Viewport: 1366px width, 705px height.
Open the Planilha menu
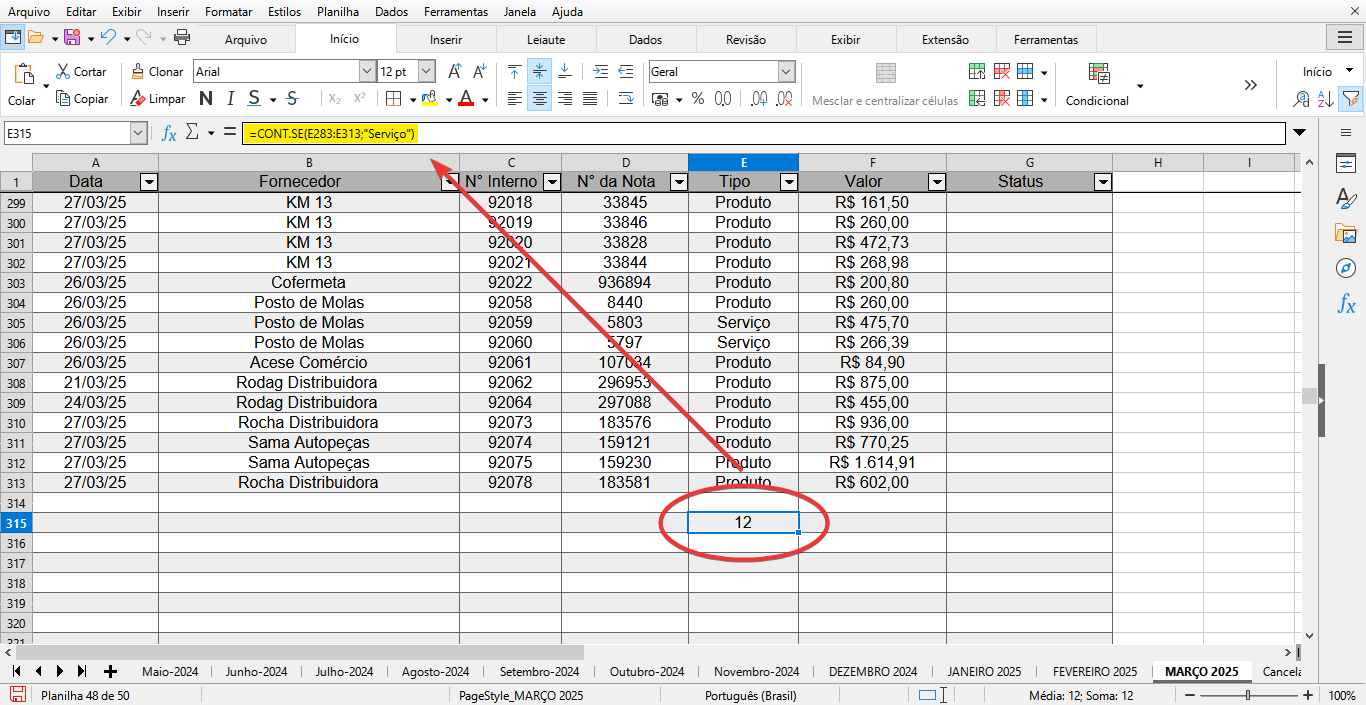point(338,12)
